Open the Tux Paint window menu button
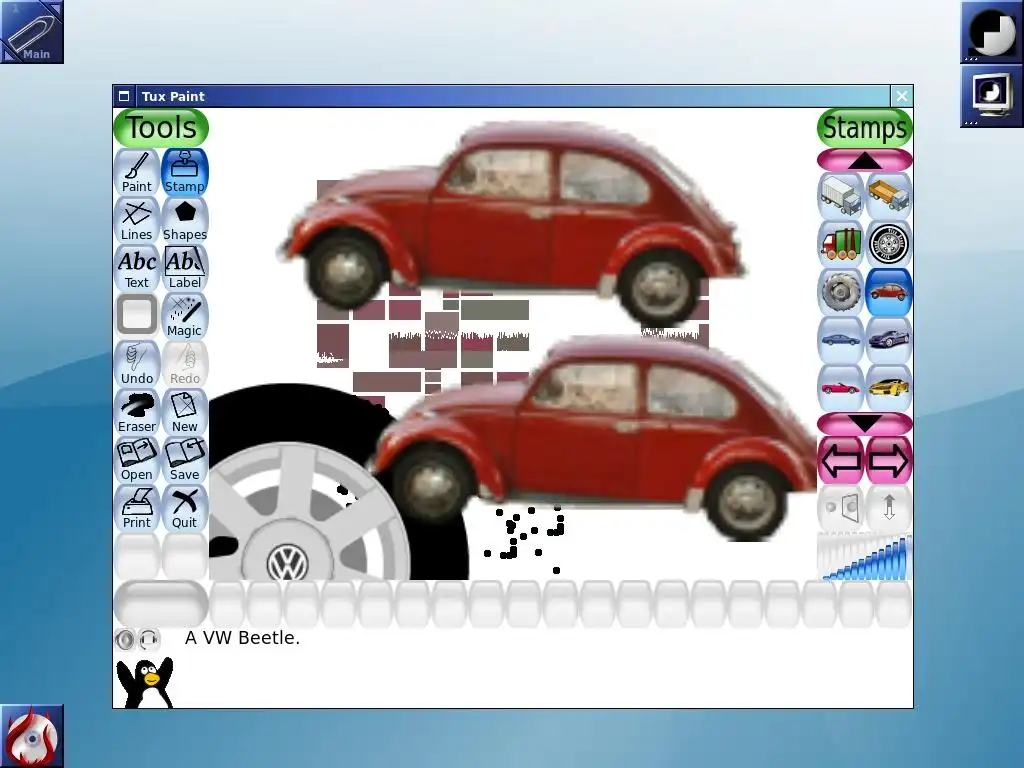1024x768 pixels. point(124,97)
